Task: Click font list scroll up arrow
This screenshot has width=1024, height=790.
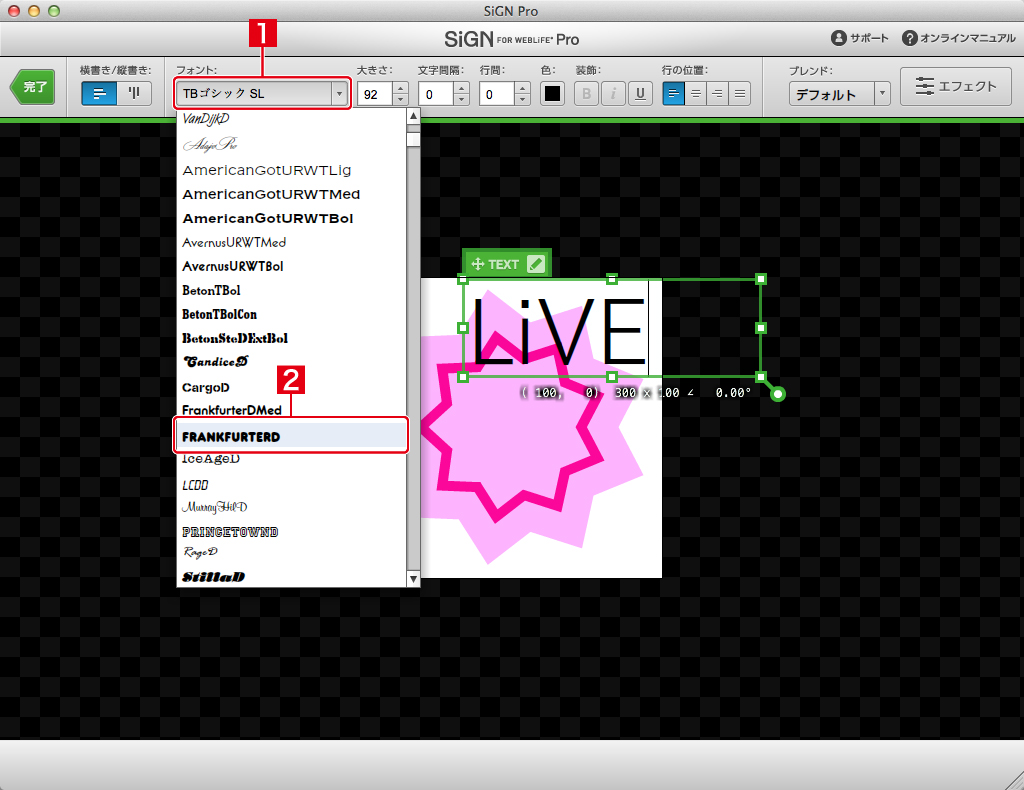Action: pyautogui.click(x=413, y=116)
